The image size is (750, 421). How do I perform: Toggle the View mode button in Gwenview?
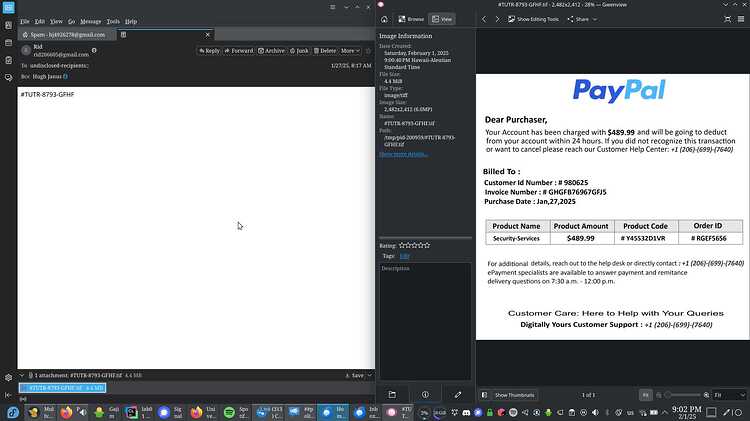click(x=442, y=19)
